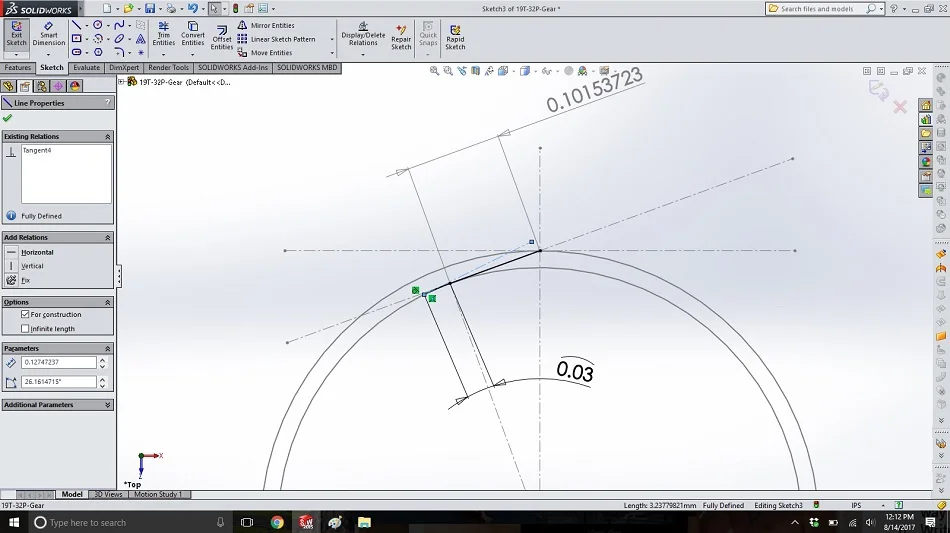950x533 pixels.
Task: Open Chrome from the Windows taskbar
Action: point(277,522)
